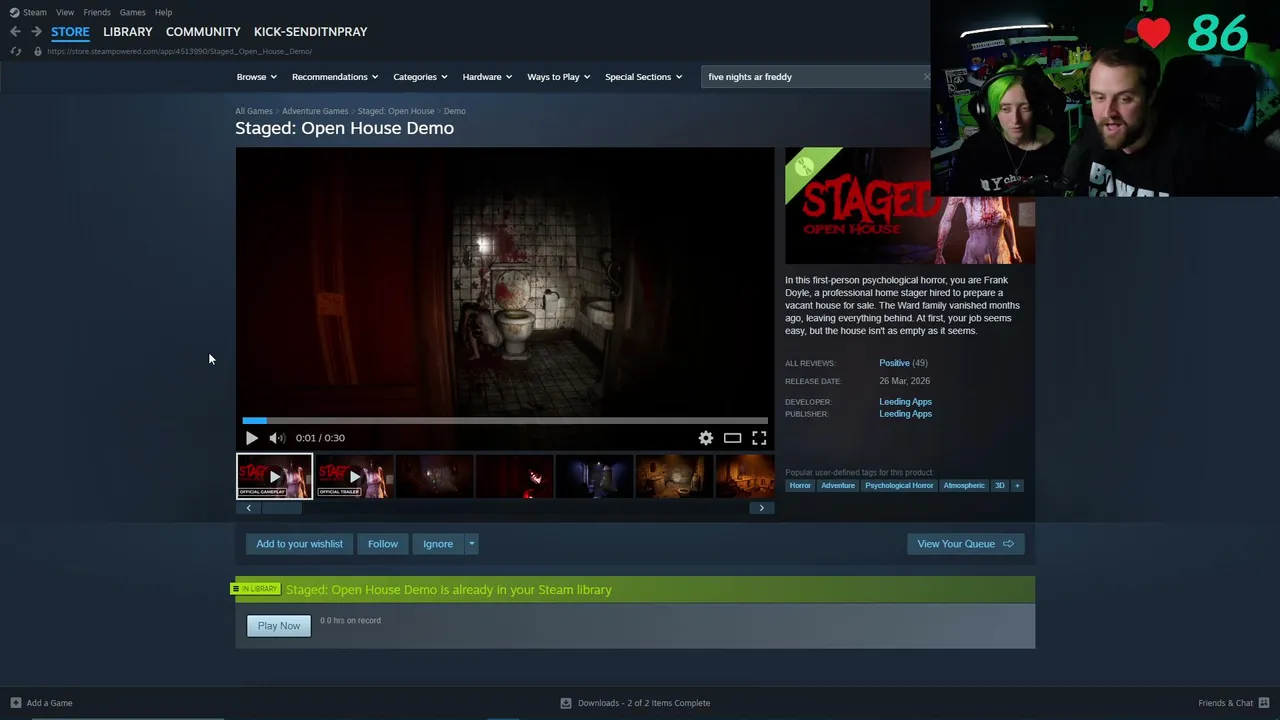Screen dimensions: 1280x720
Task: Open Downloads via the download status icon
Action: (566, 703)
